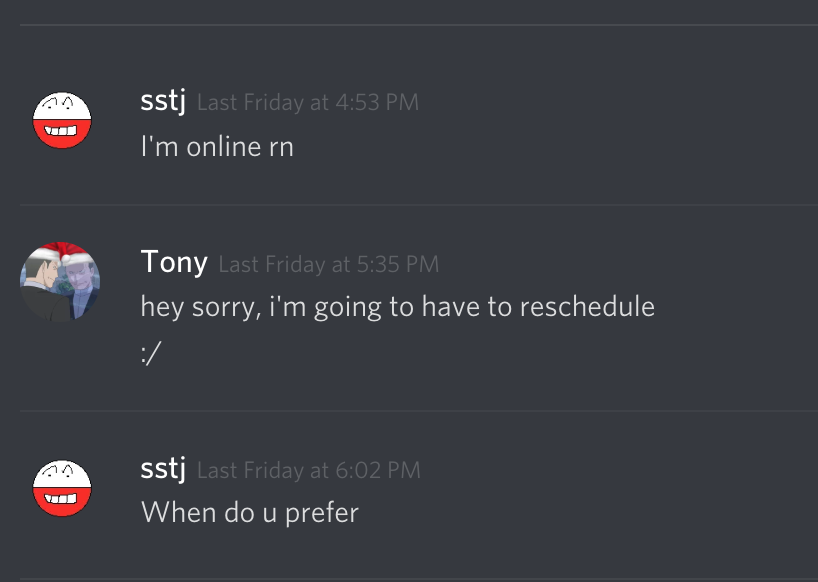This screenshot has width=818, height=582.
Task: Click the divider line above Tony's message
Action: (x=419, y=205)
